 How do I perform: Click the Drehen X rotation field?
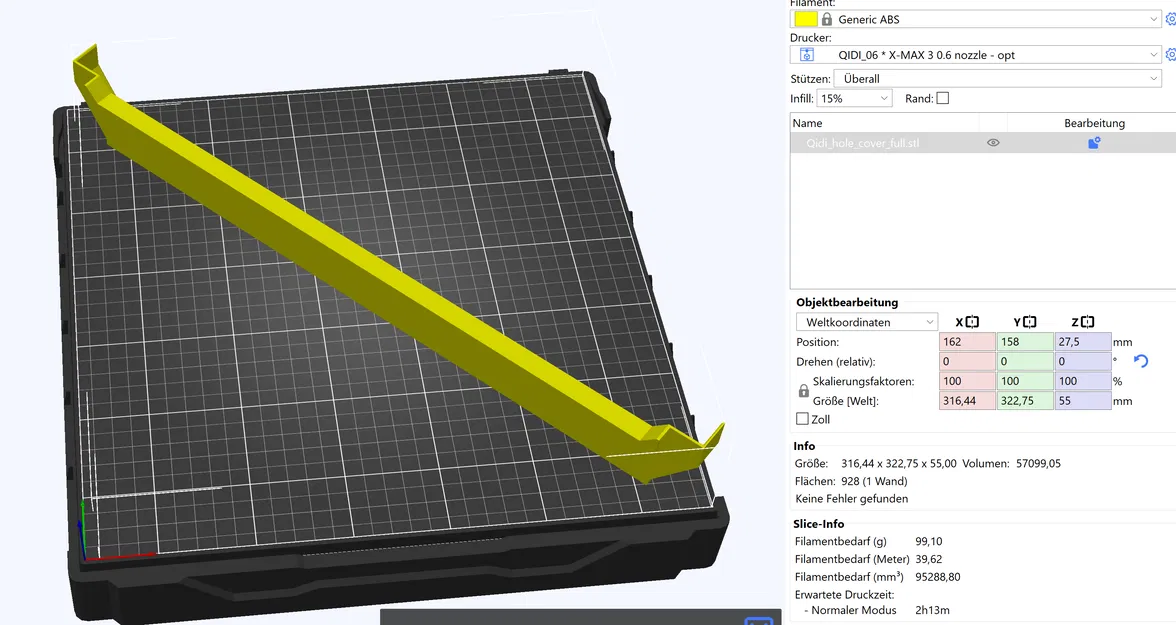point(967,361)
